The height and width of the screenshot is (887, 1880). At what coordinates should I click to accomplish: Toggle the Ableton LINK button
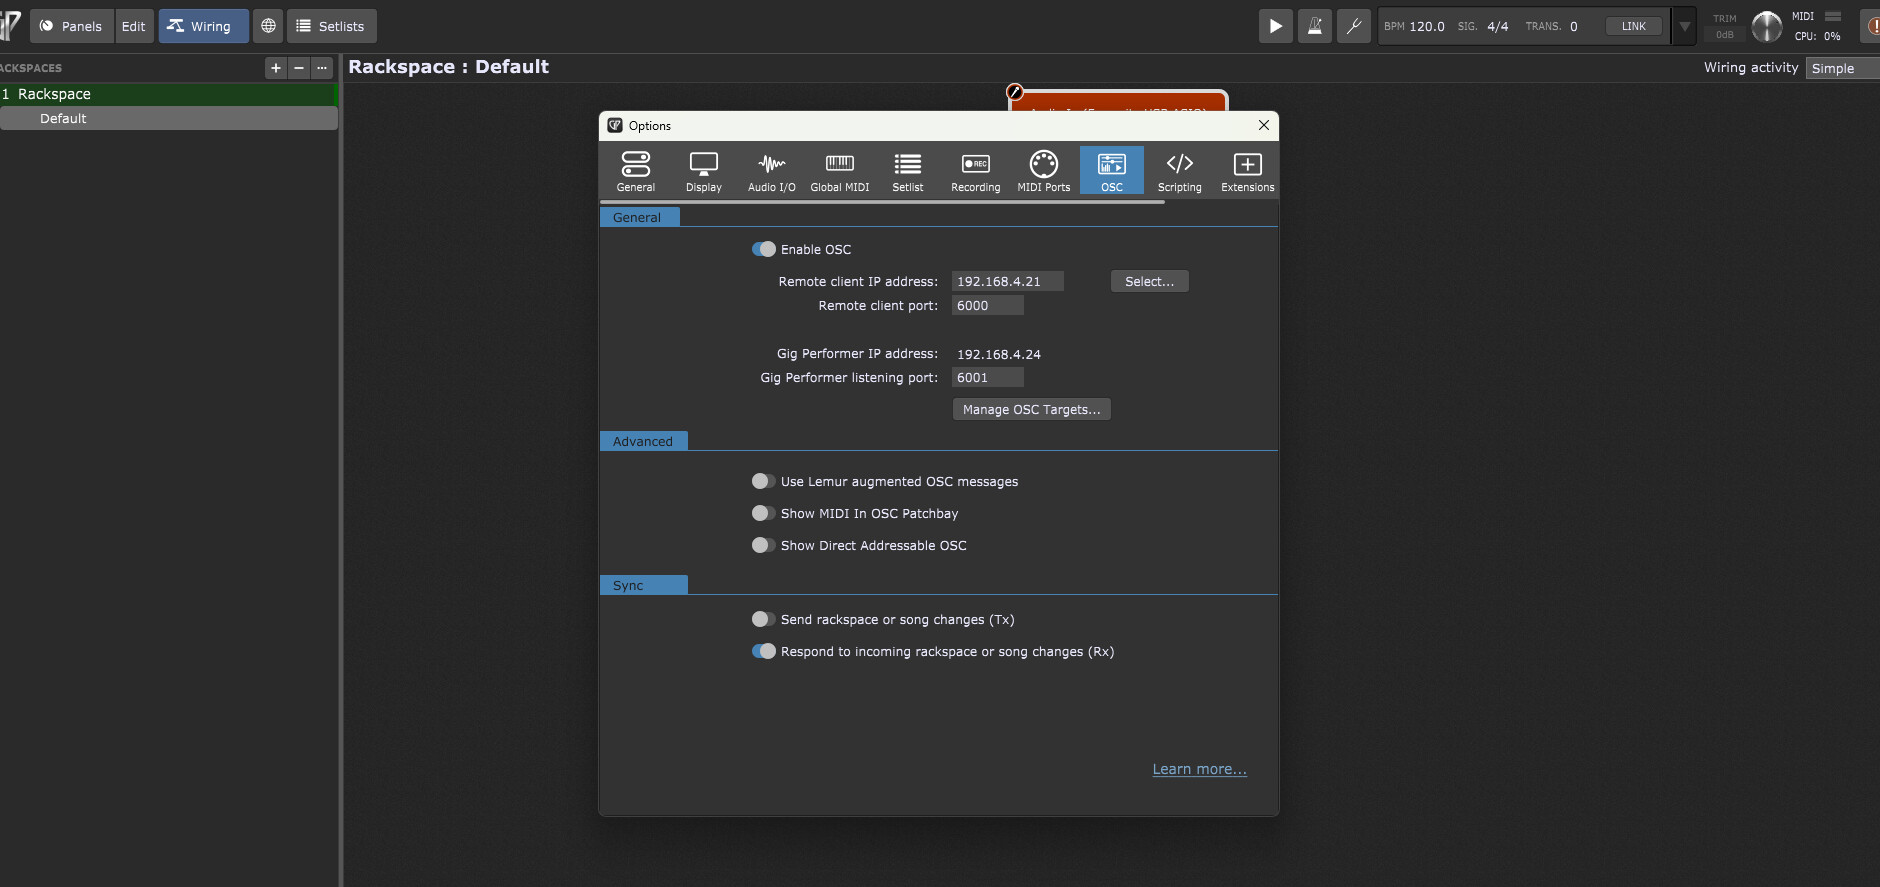1634,26
